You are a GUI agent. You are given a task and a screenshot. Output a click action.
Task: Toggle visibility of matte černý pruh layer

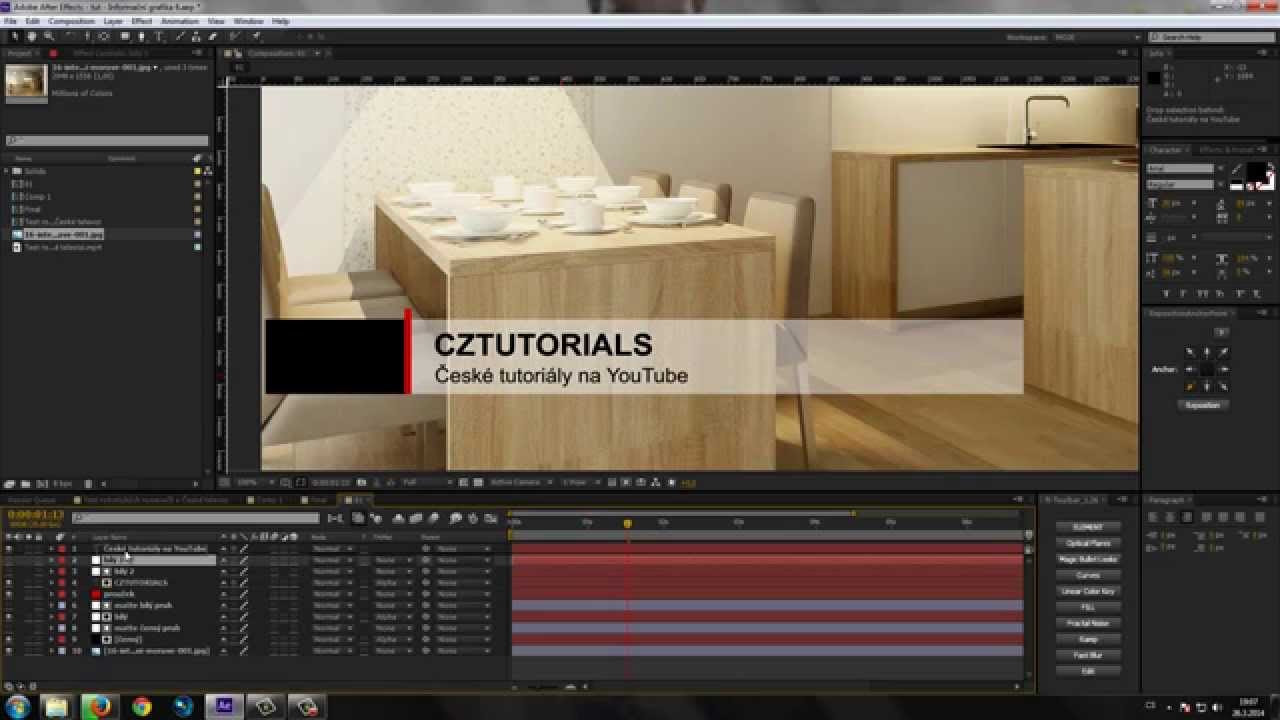(x=9, y=627)
